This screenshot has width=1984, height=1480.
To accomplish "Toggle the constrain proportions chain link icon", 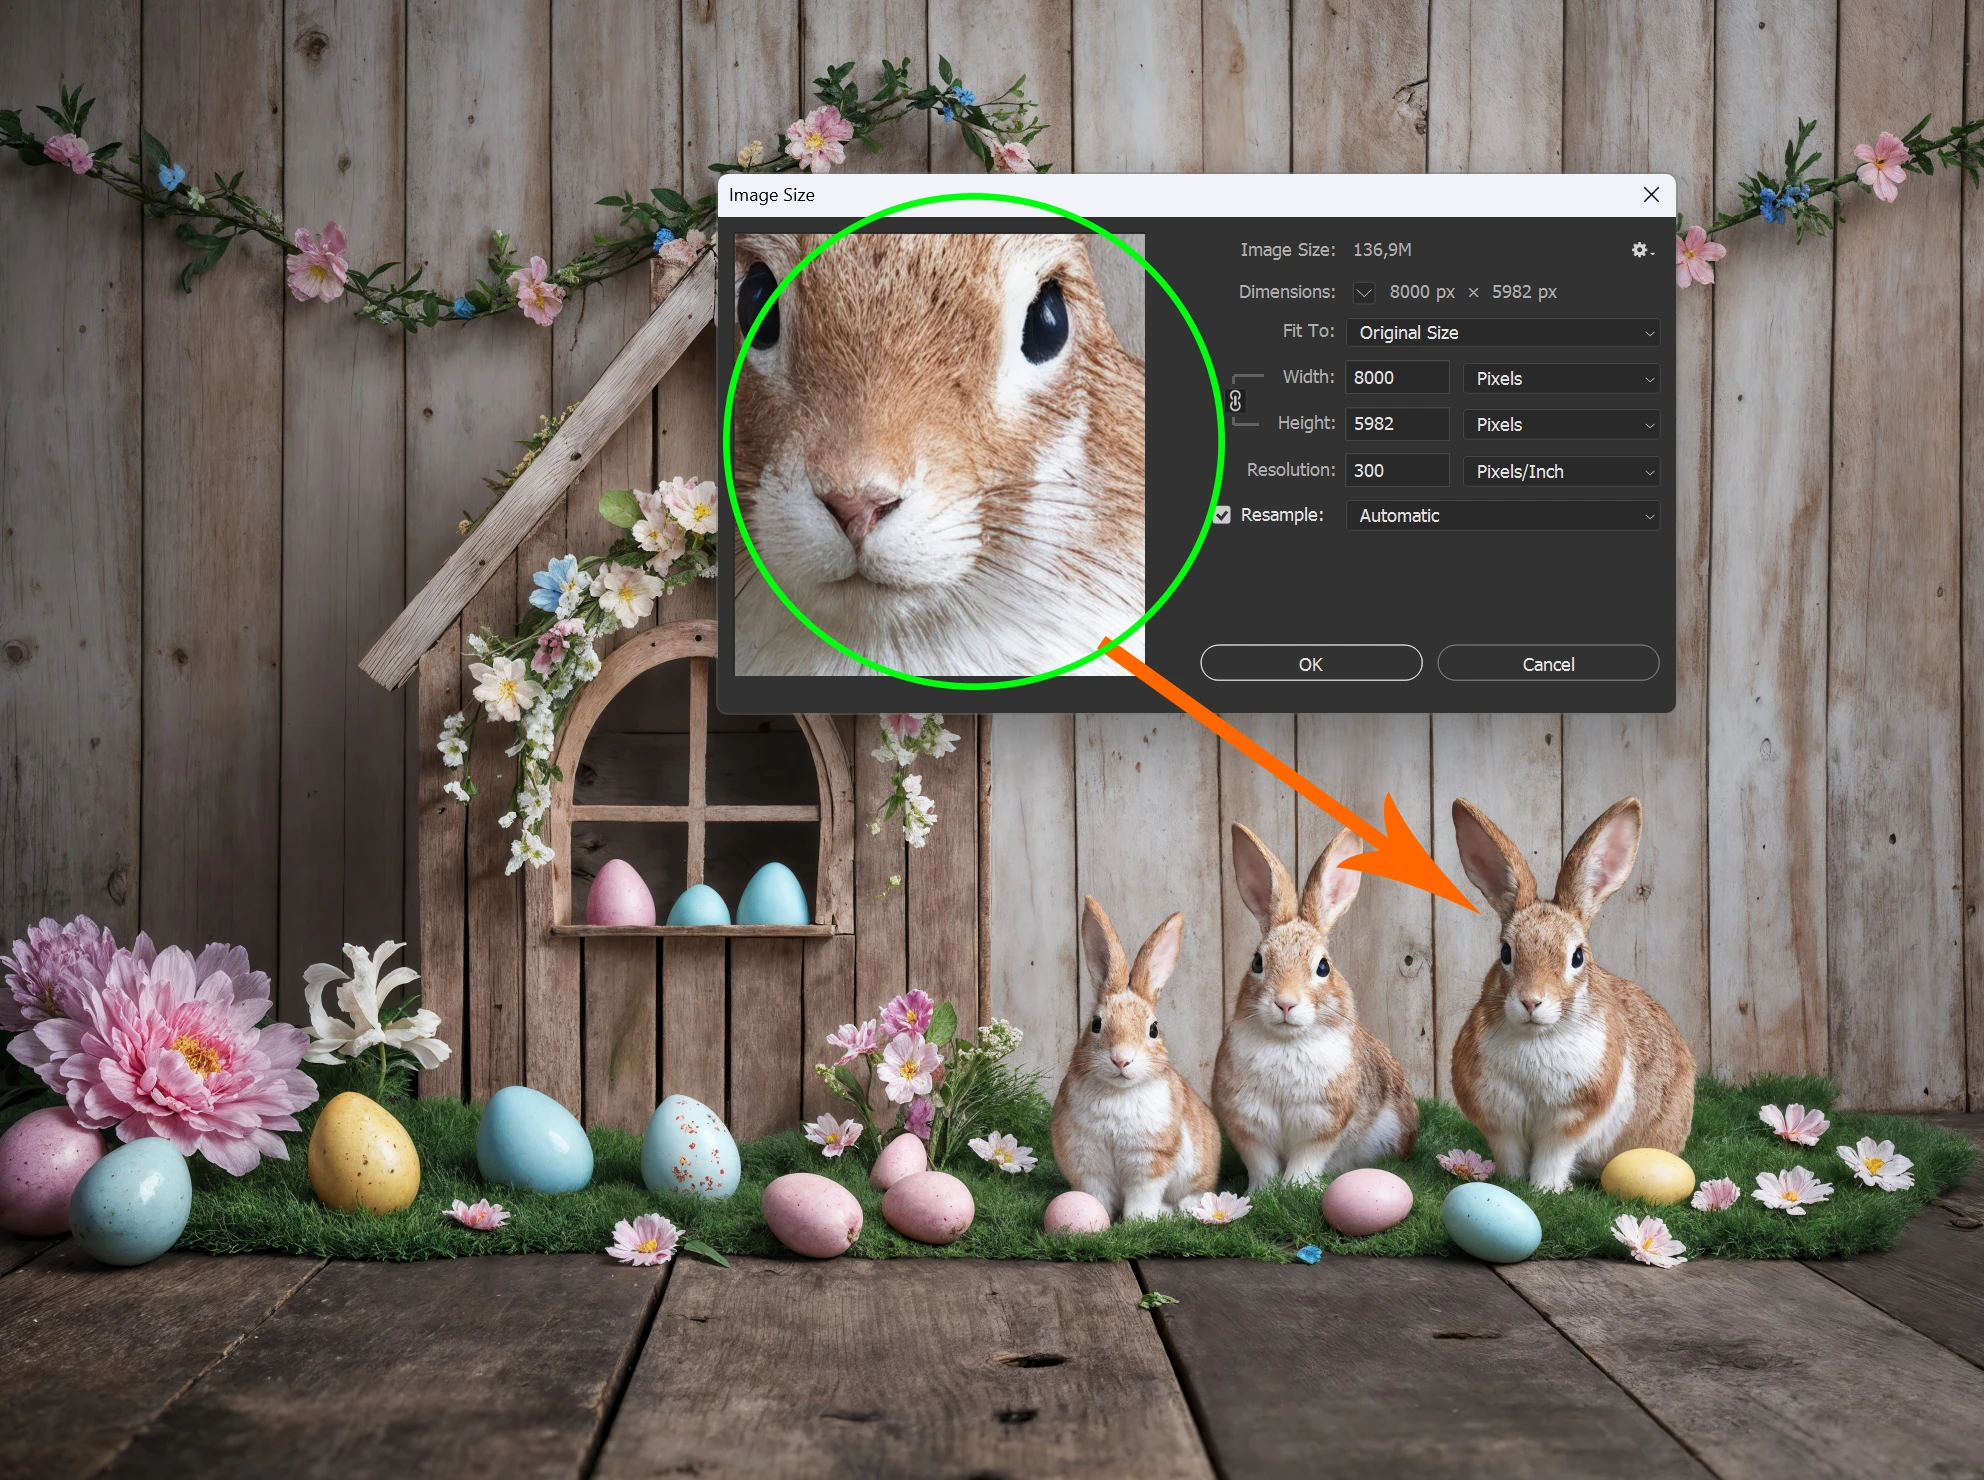I will pos(1236,401).
